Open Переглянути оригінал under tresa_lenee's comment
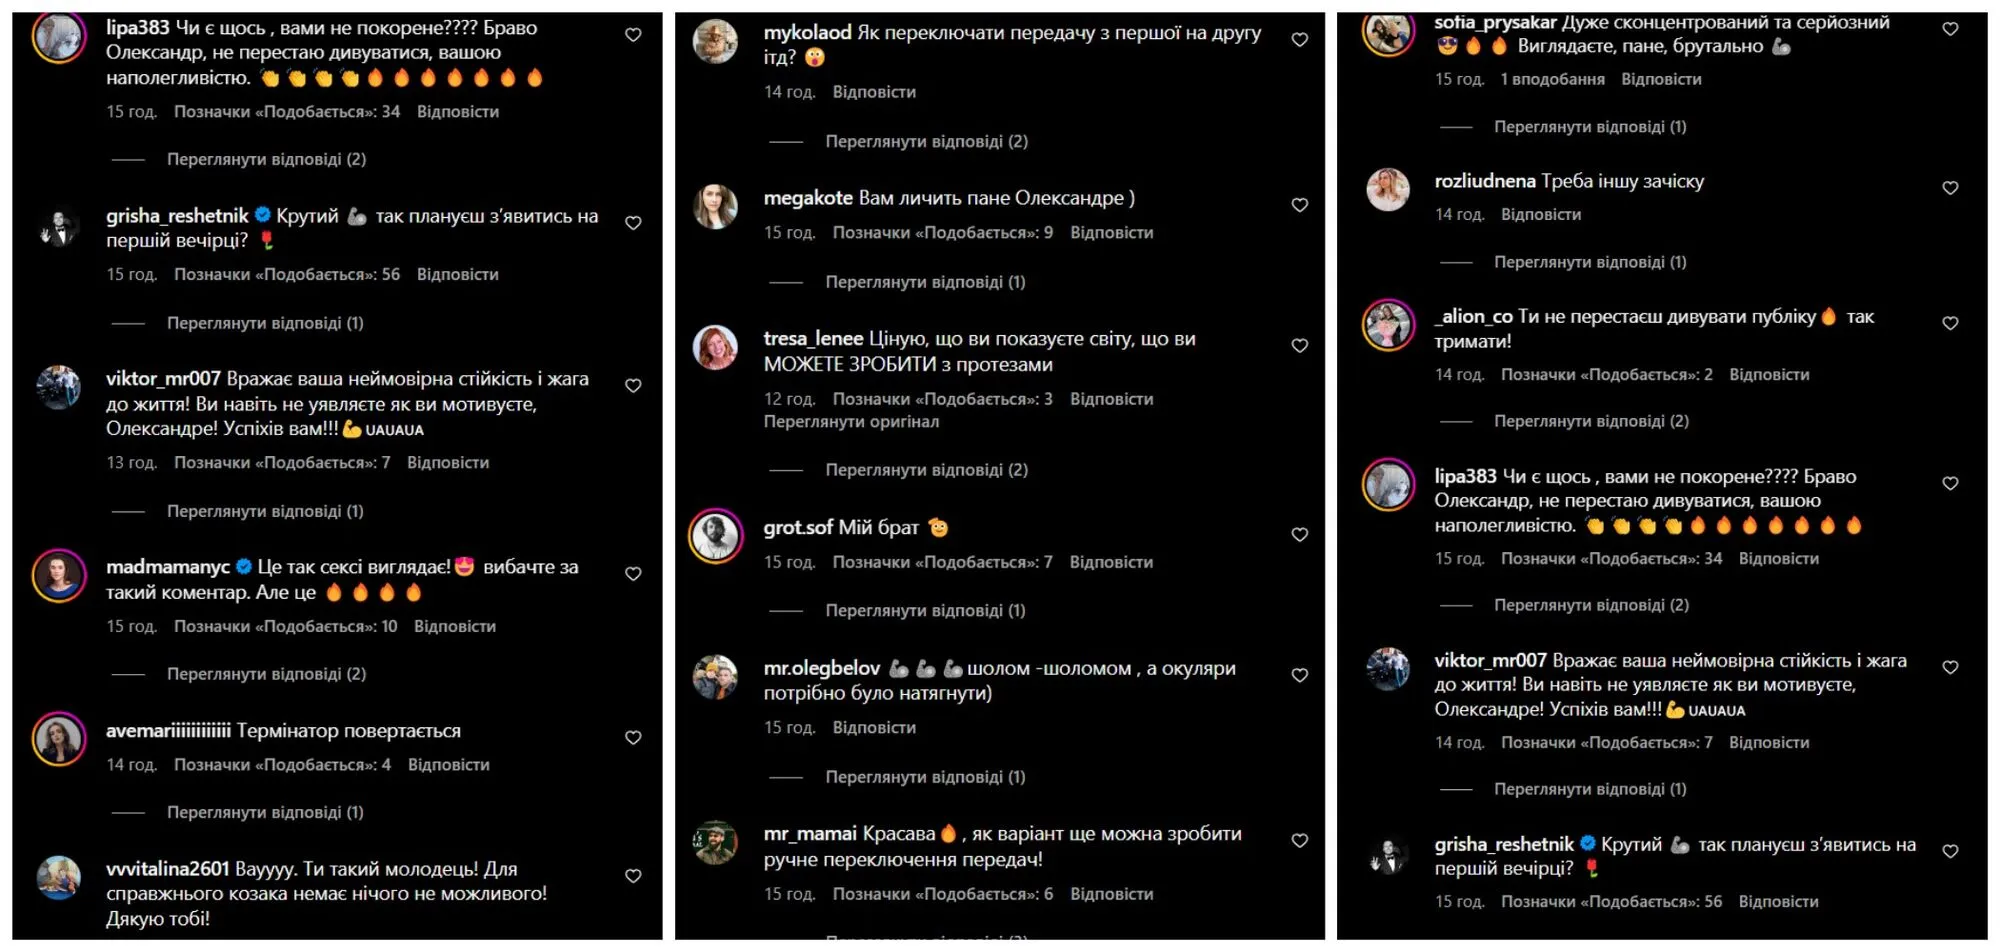The width and height of the screenshot is (2000, 952). (x=851, y=422)
